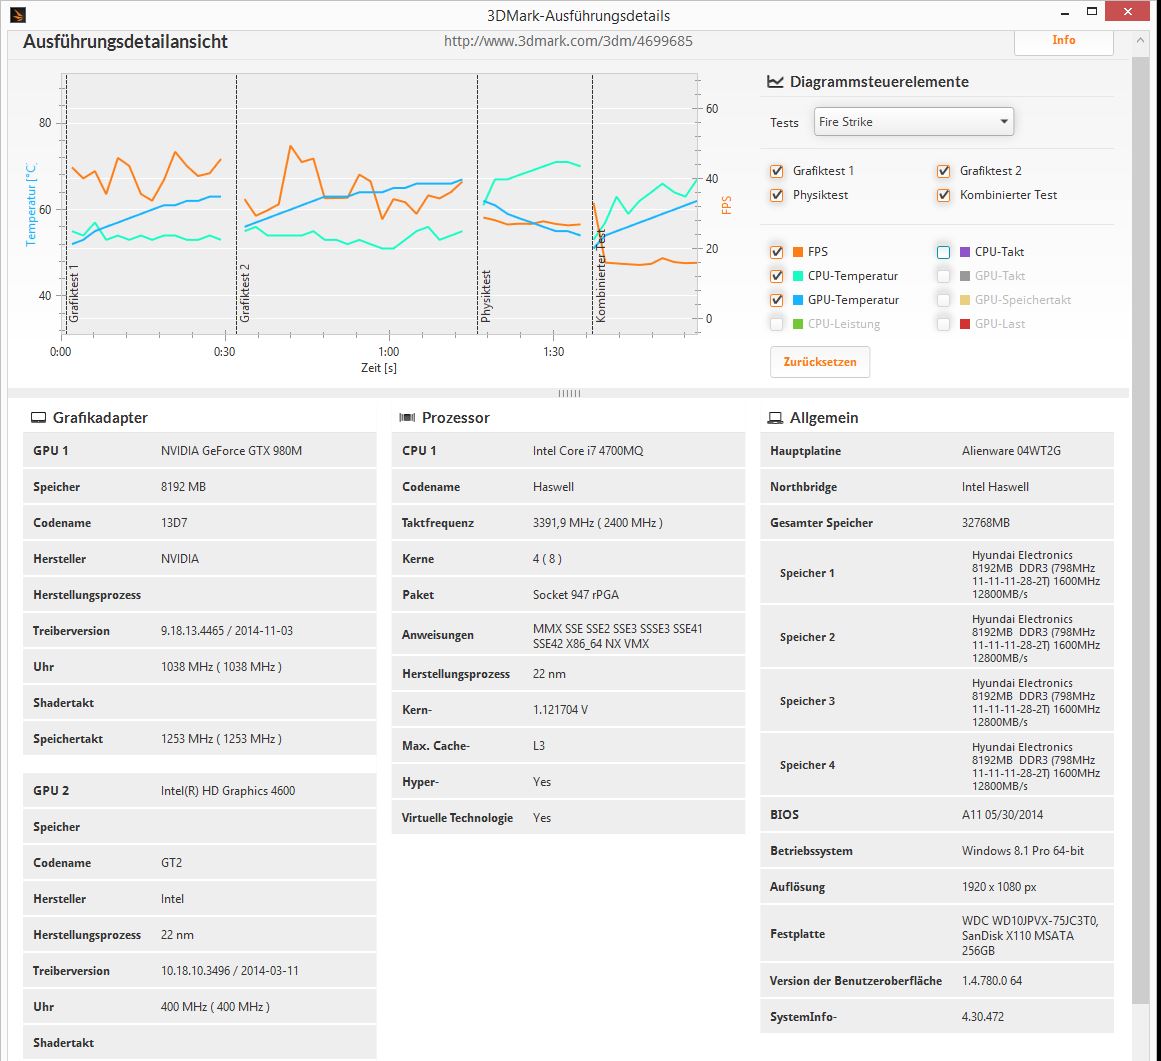Click the chip icon next to Prozessor

(x=407, y=418)
